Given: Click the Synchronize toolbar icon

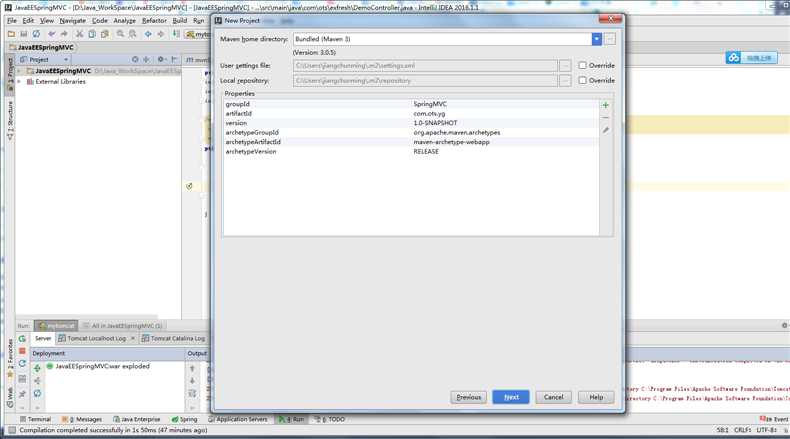Looking at the screenshot, I should pos(36,34).
